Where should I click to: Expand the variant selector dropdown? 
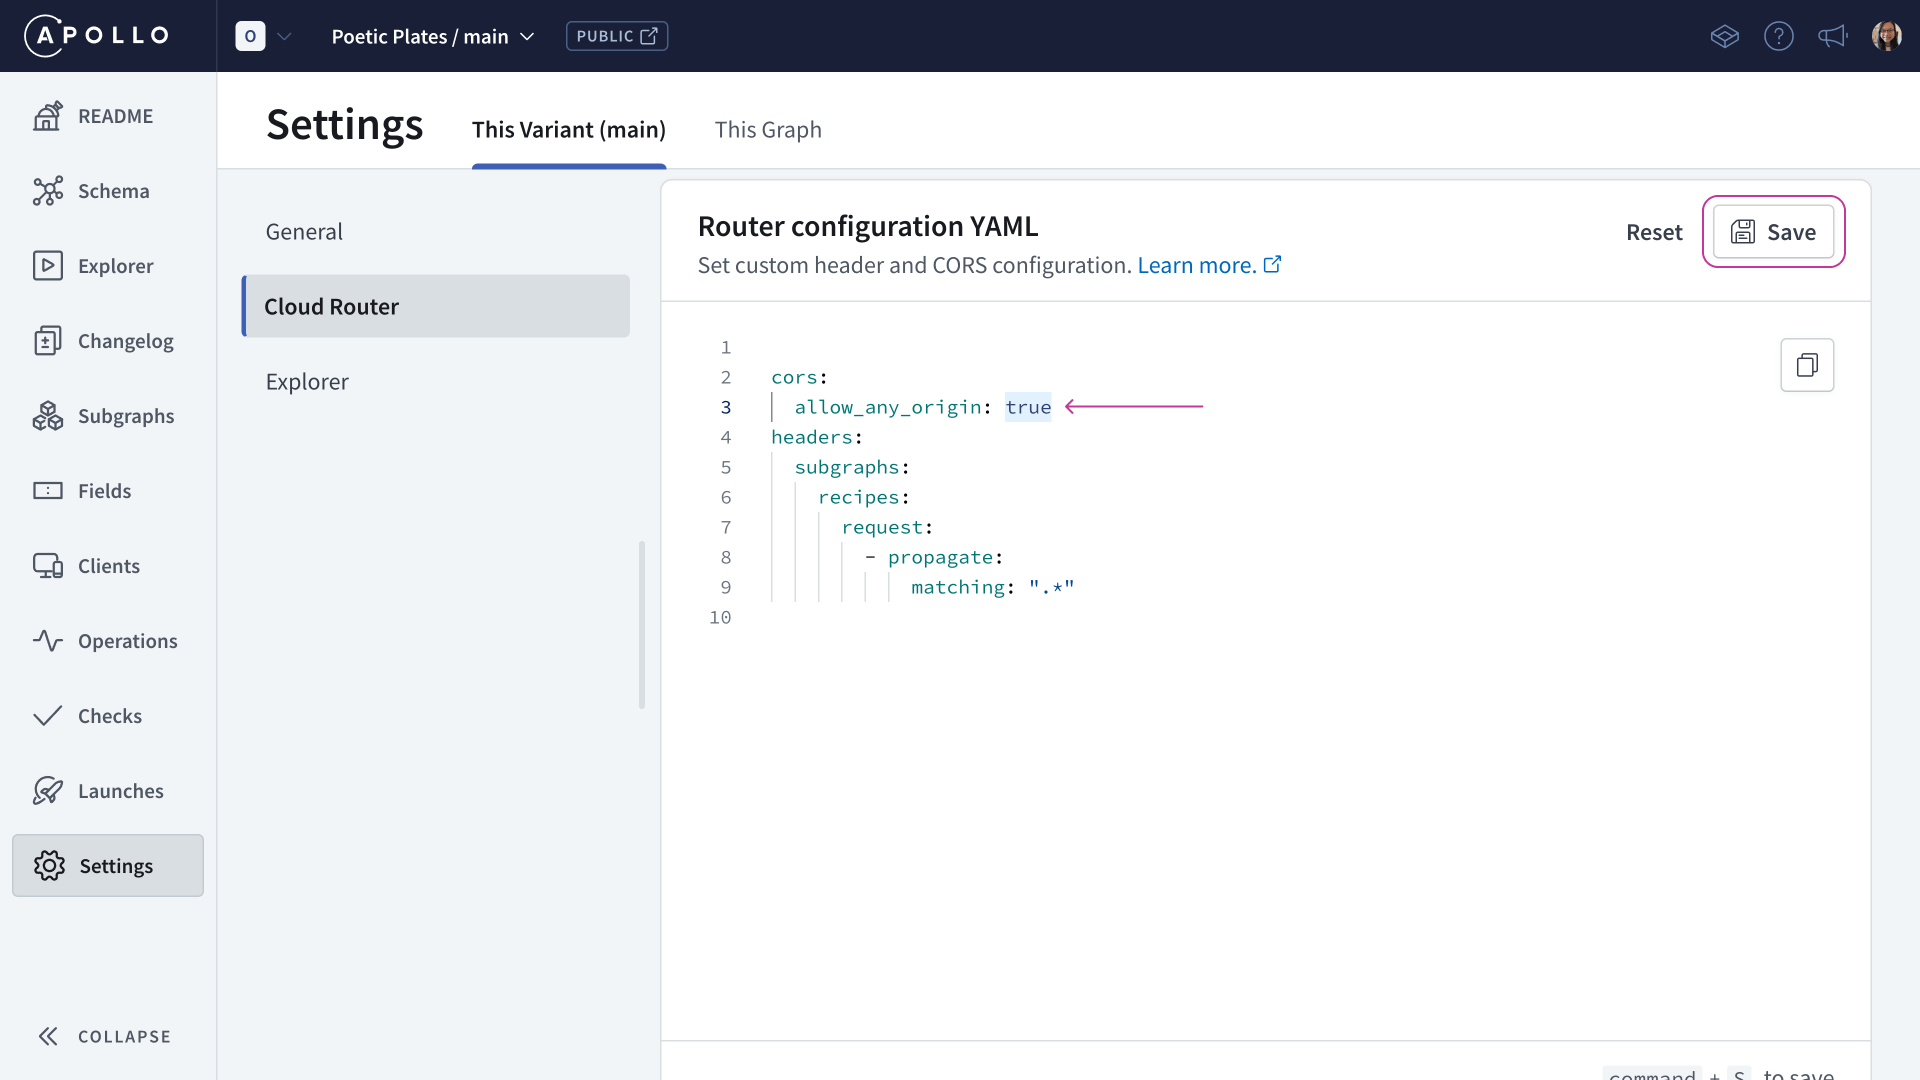[x=527, y=36]
